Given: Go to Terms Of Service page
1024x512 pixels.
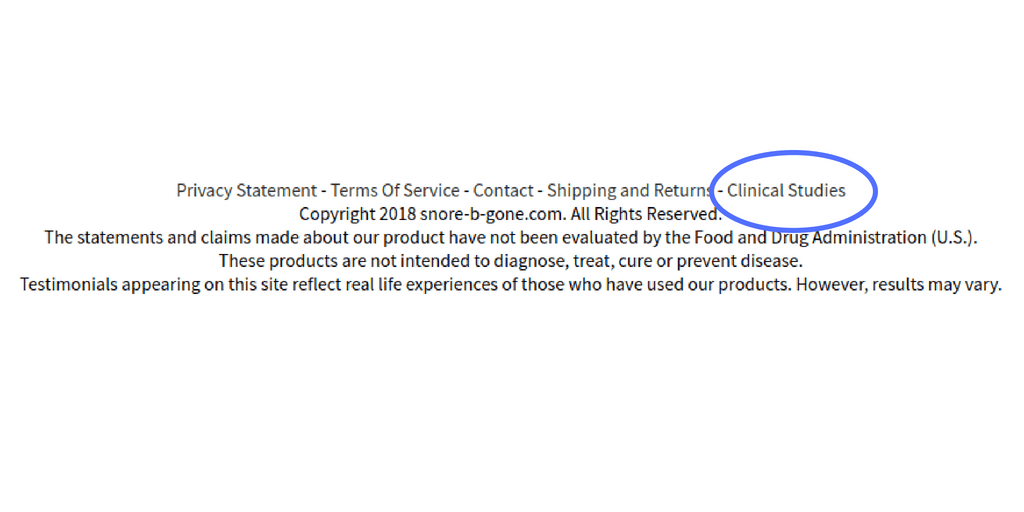Looking at the screenshot, I should click(395, 191).
